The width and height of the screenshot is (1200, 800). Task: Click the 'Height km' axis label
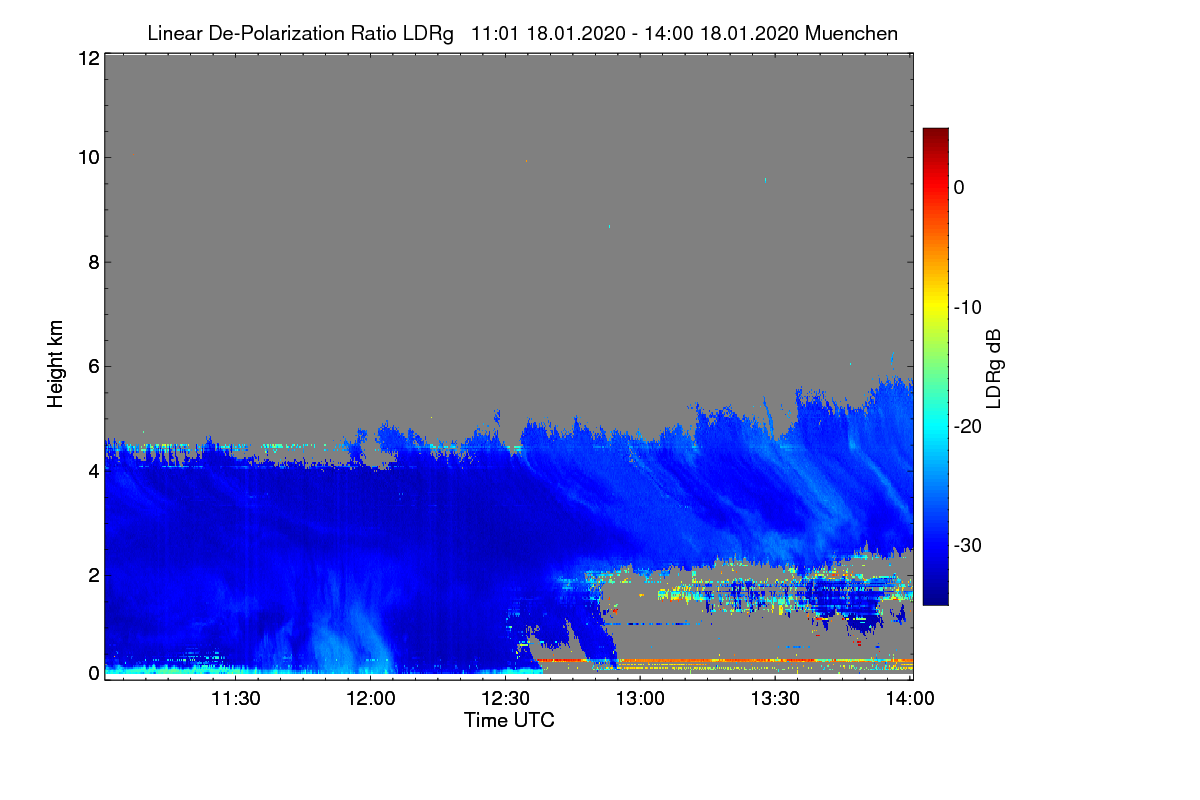(x=56, y=364)
